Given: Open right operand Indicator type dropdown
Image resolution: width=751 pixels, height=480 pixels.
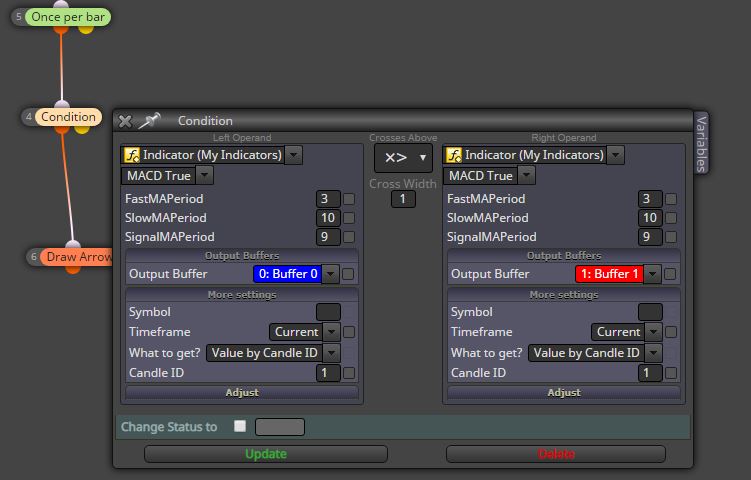Looking at the screenshot, I should [615, 155].
